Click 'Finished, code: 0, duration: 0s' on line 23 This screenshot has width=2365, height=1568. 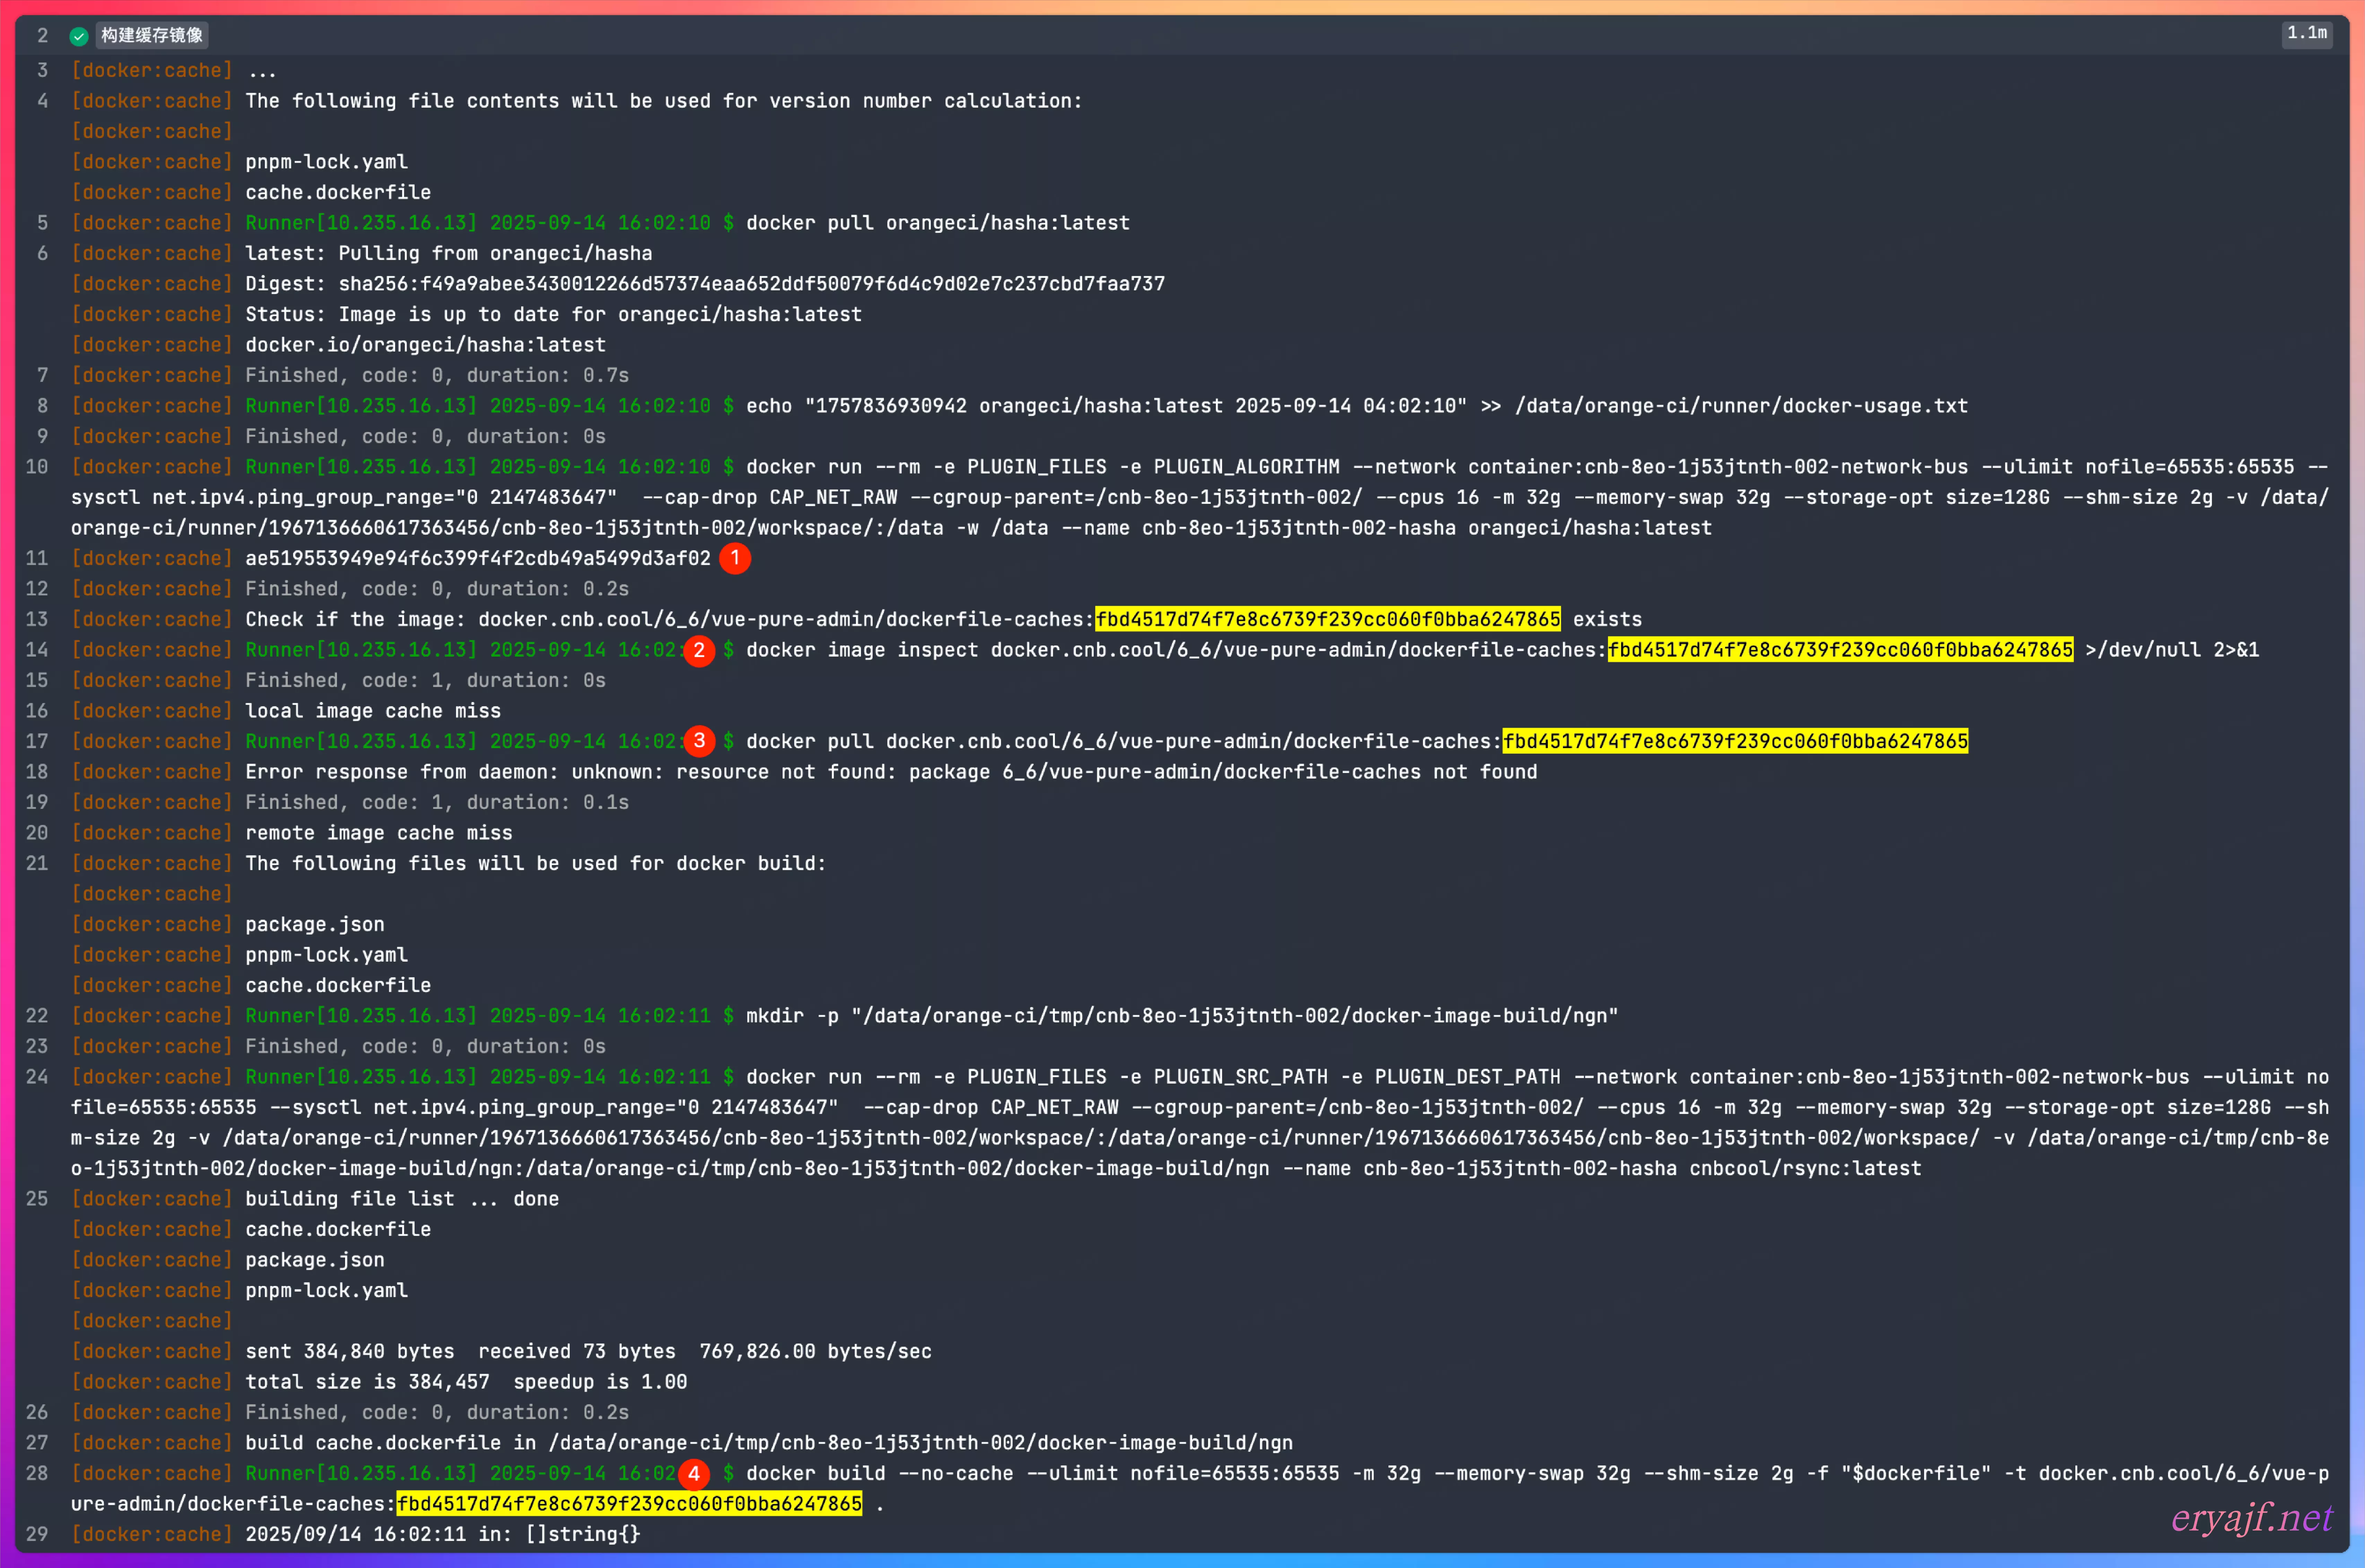click(x=426, y=1047)
